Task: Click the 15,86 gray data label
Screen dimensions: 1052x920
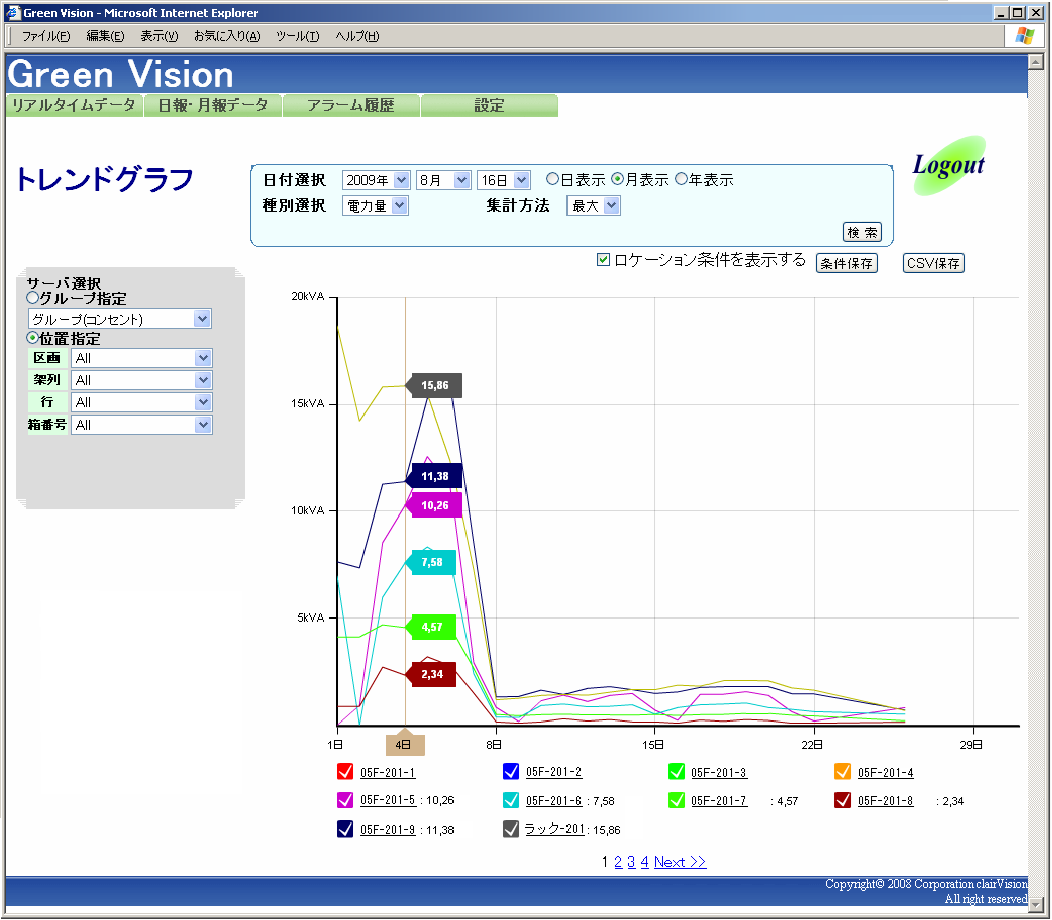Action: (x=433, y=385)
